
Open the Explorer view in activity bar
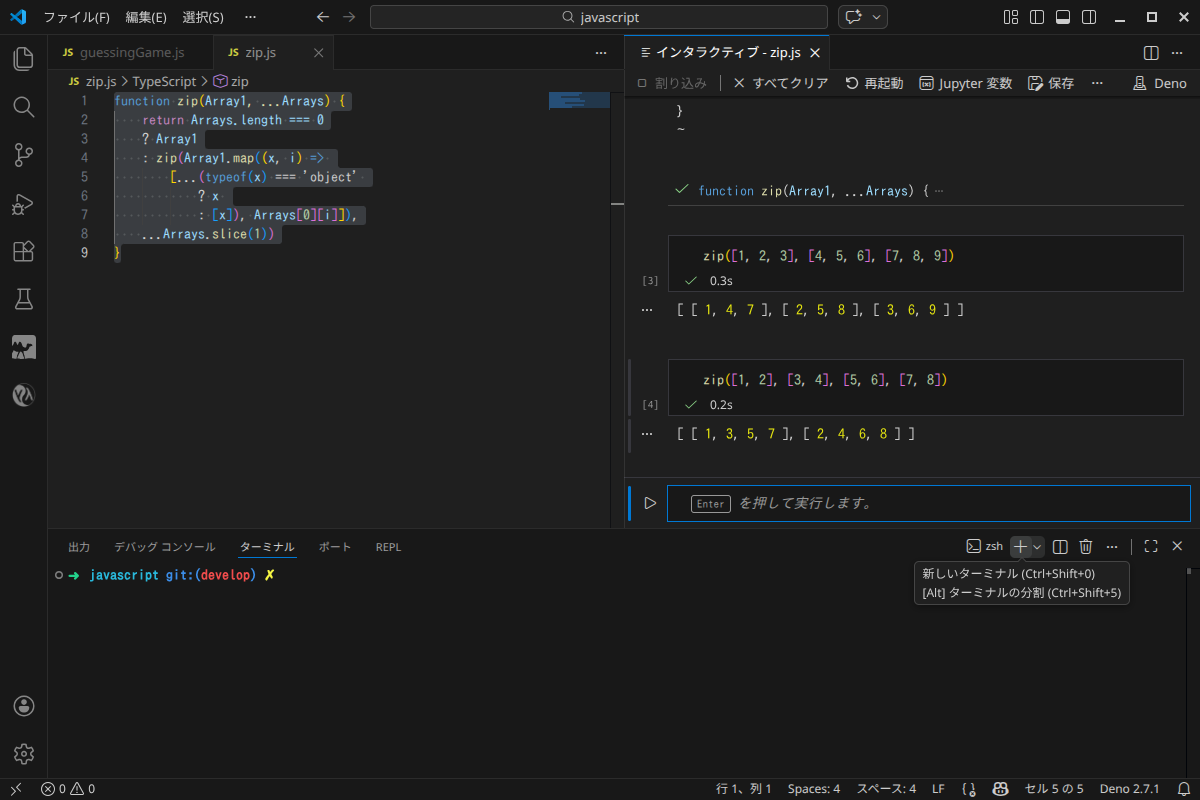click(x=24, y=59)
